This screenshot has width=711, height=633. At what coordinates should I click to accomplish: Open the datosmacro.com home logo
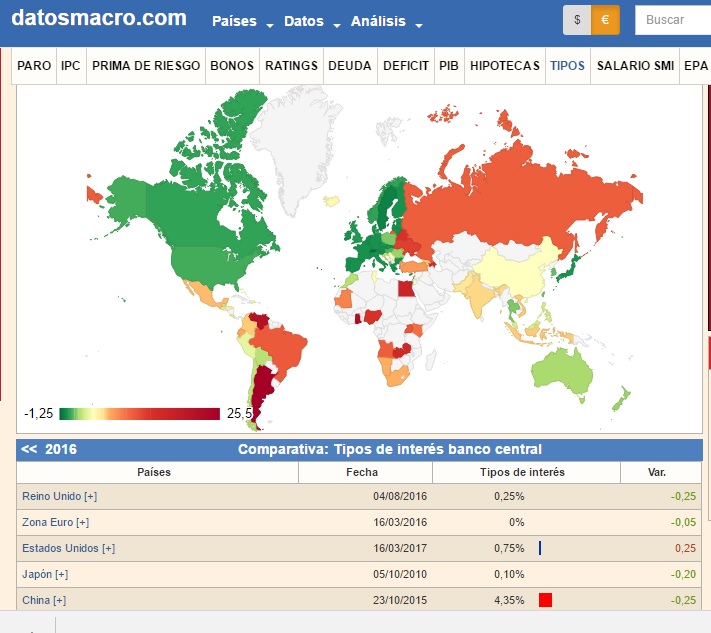[99, 18]
